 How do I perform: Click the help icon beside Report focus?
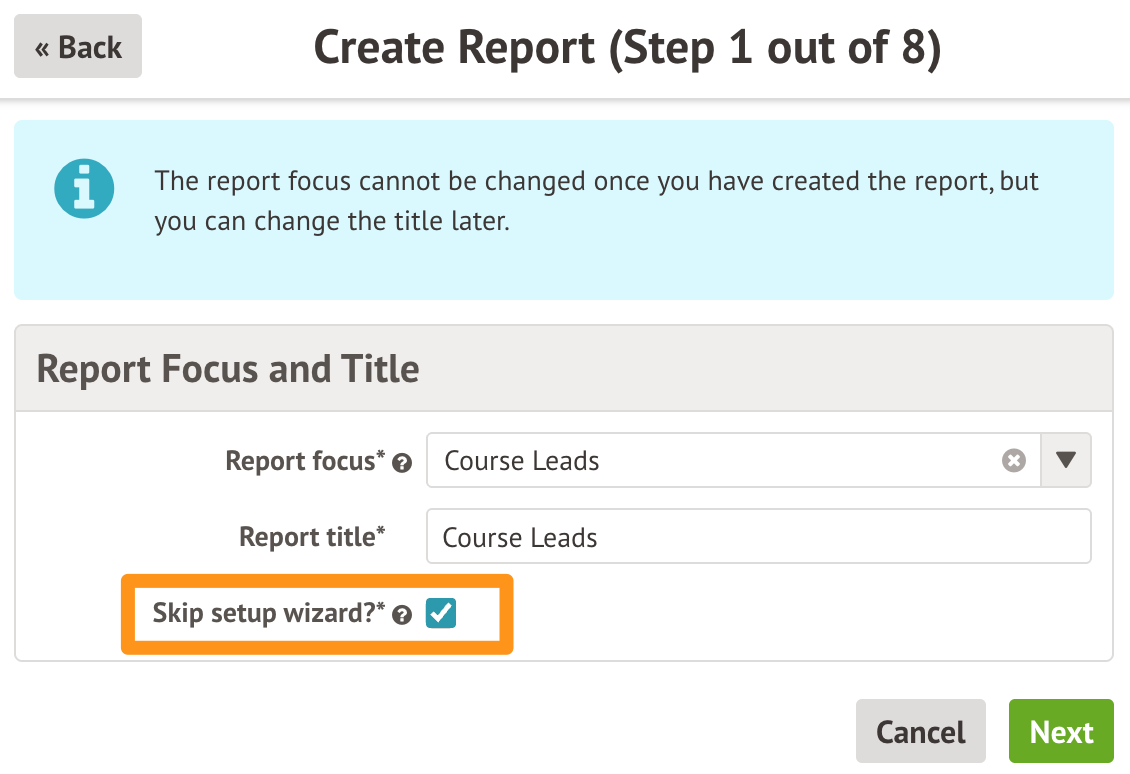coord(402,464)
